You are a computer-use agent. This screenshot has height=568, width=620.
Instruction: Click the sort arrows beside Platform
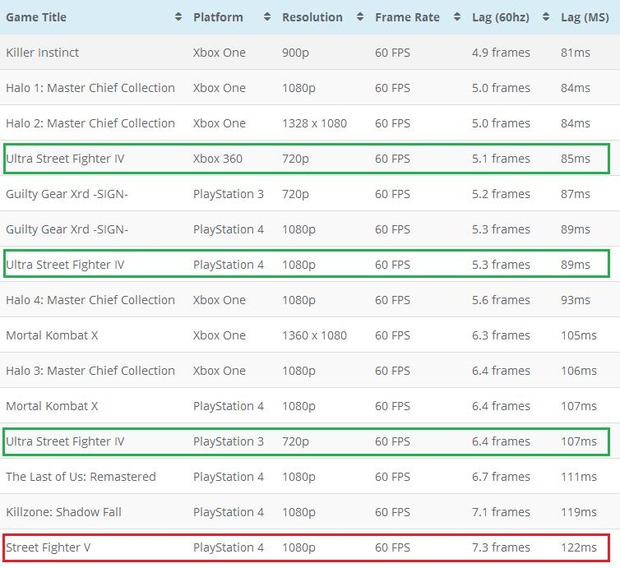tap(267, 17)
